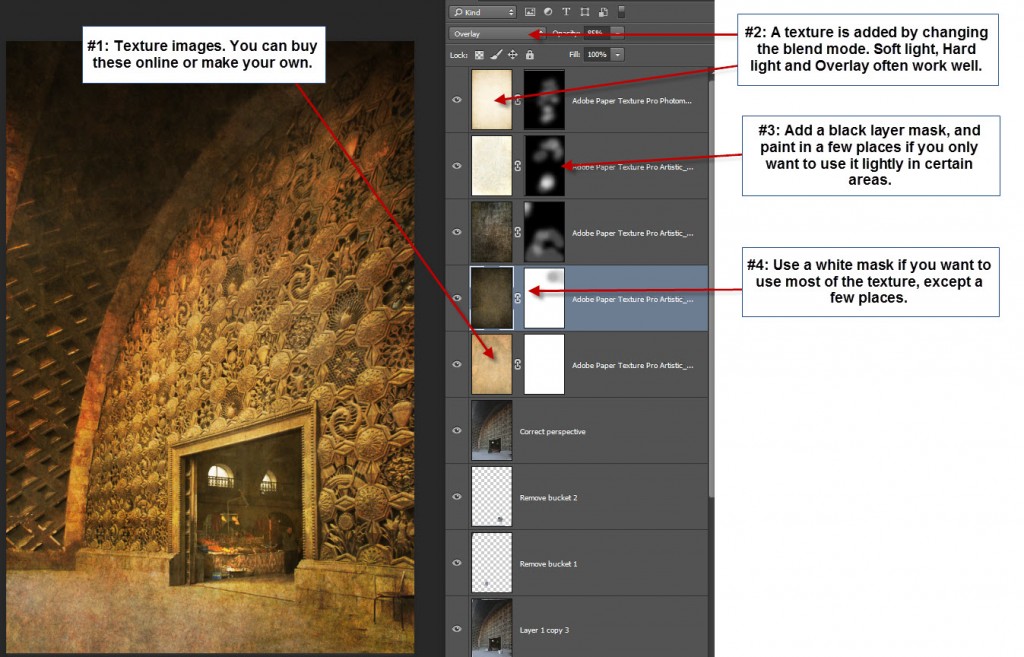Filter for adjustment layers icon

548,12
